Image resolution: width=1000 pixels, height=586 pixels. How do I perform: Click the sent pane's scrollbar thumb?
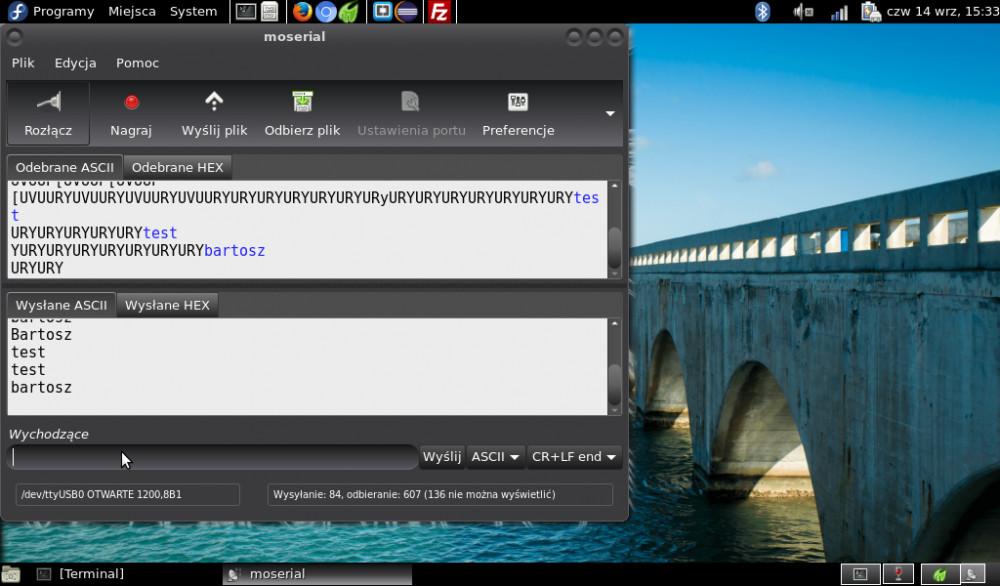[614, 384]
